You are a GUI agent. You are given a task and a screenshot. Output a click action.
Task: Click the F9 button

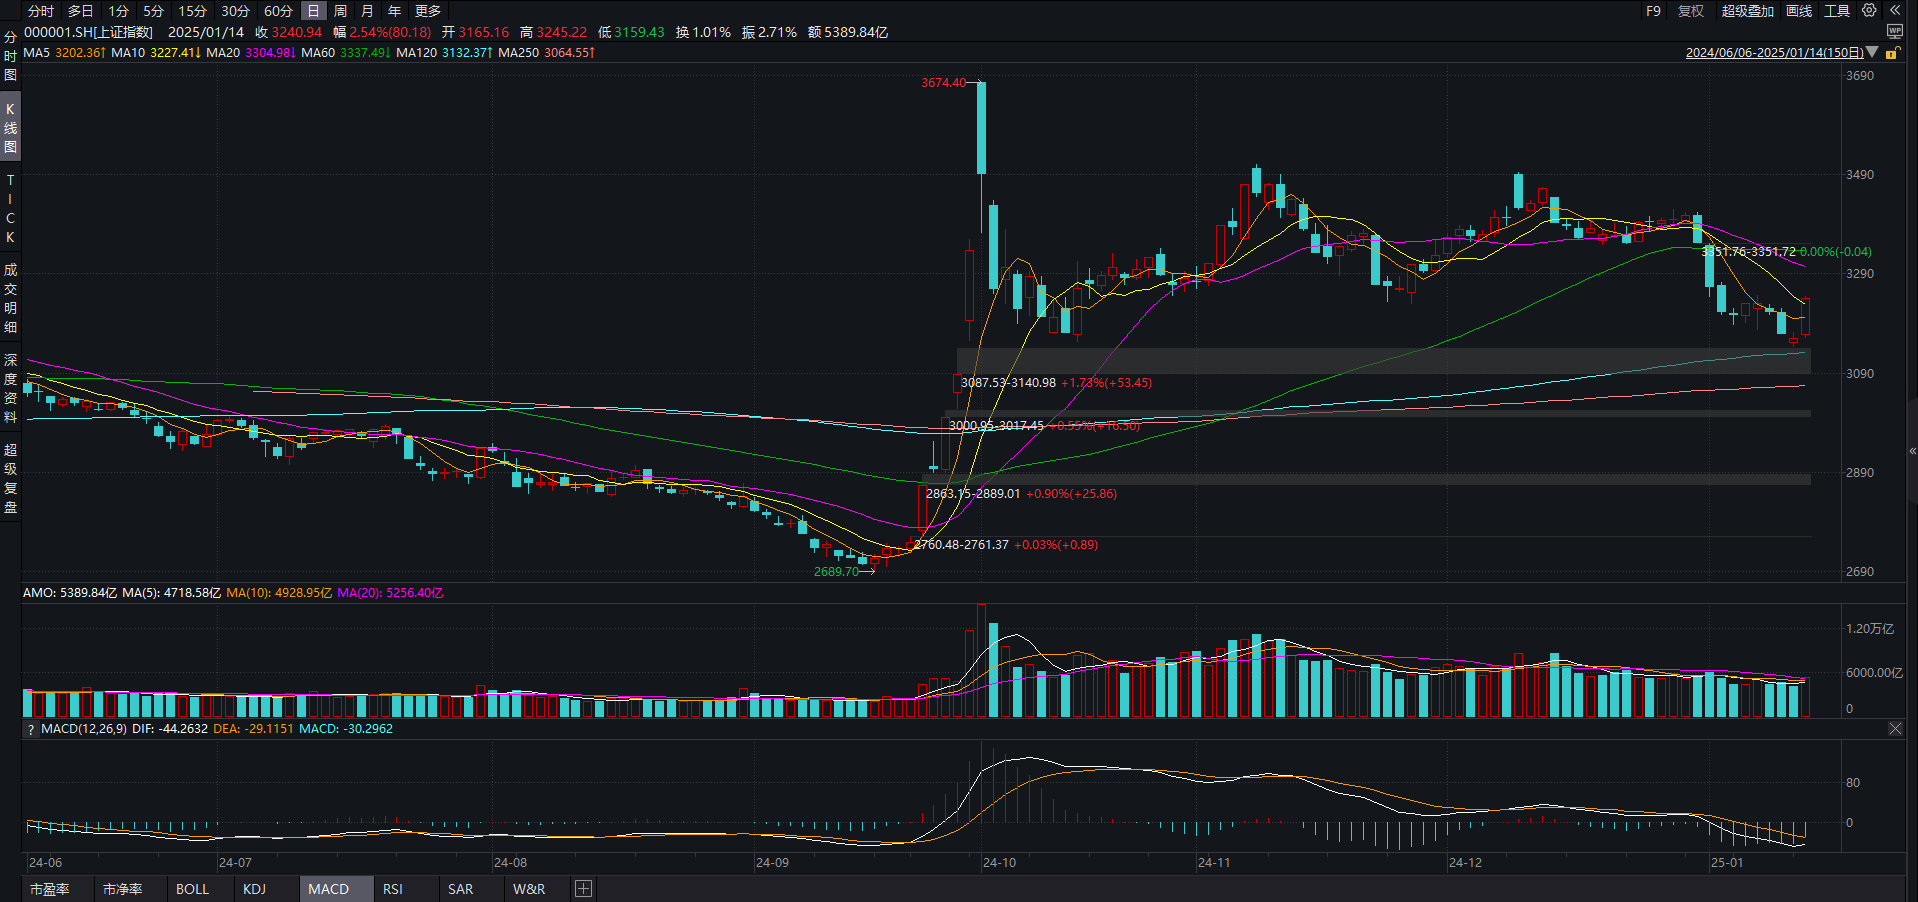pyautogui.click(x=1653, y=11)
